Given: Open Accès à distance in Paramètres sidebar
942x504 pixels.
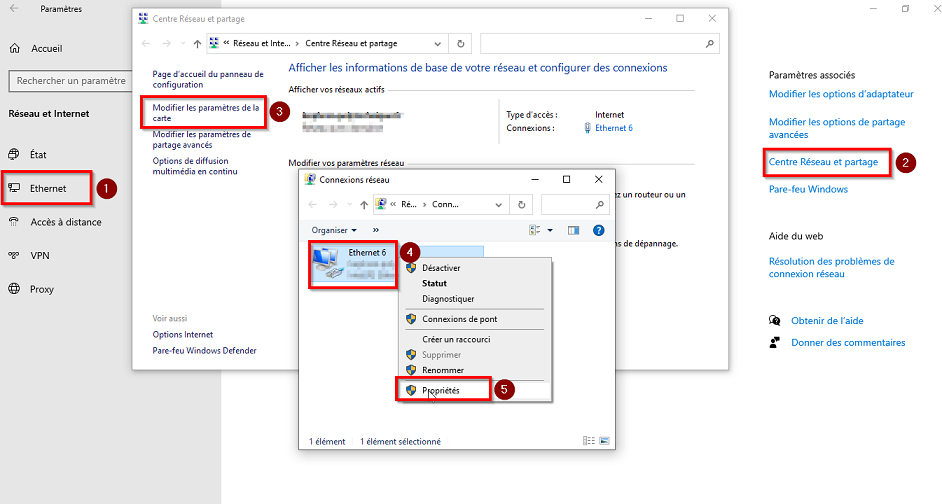Looking at the screenshot, I should (x=66, y=222).
